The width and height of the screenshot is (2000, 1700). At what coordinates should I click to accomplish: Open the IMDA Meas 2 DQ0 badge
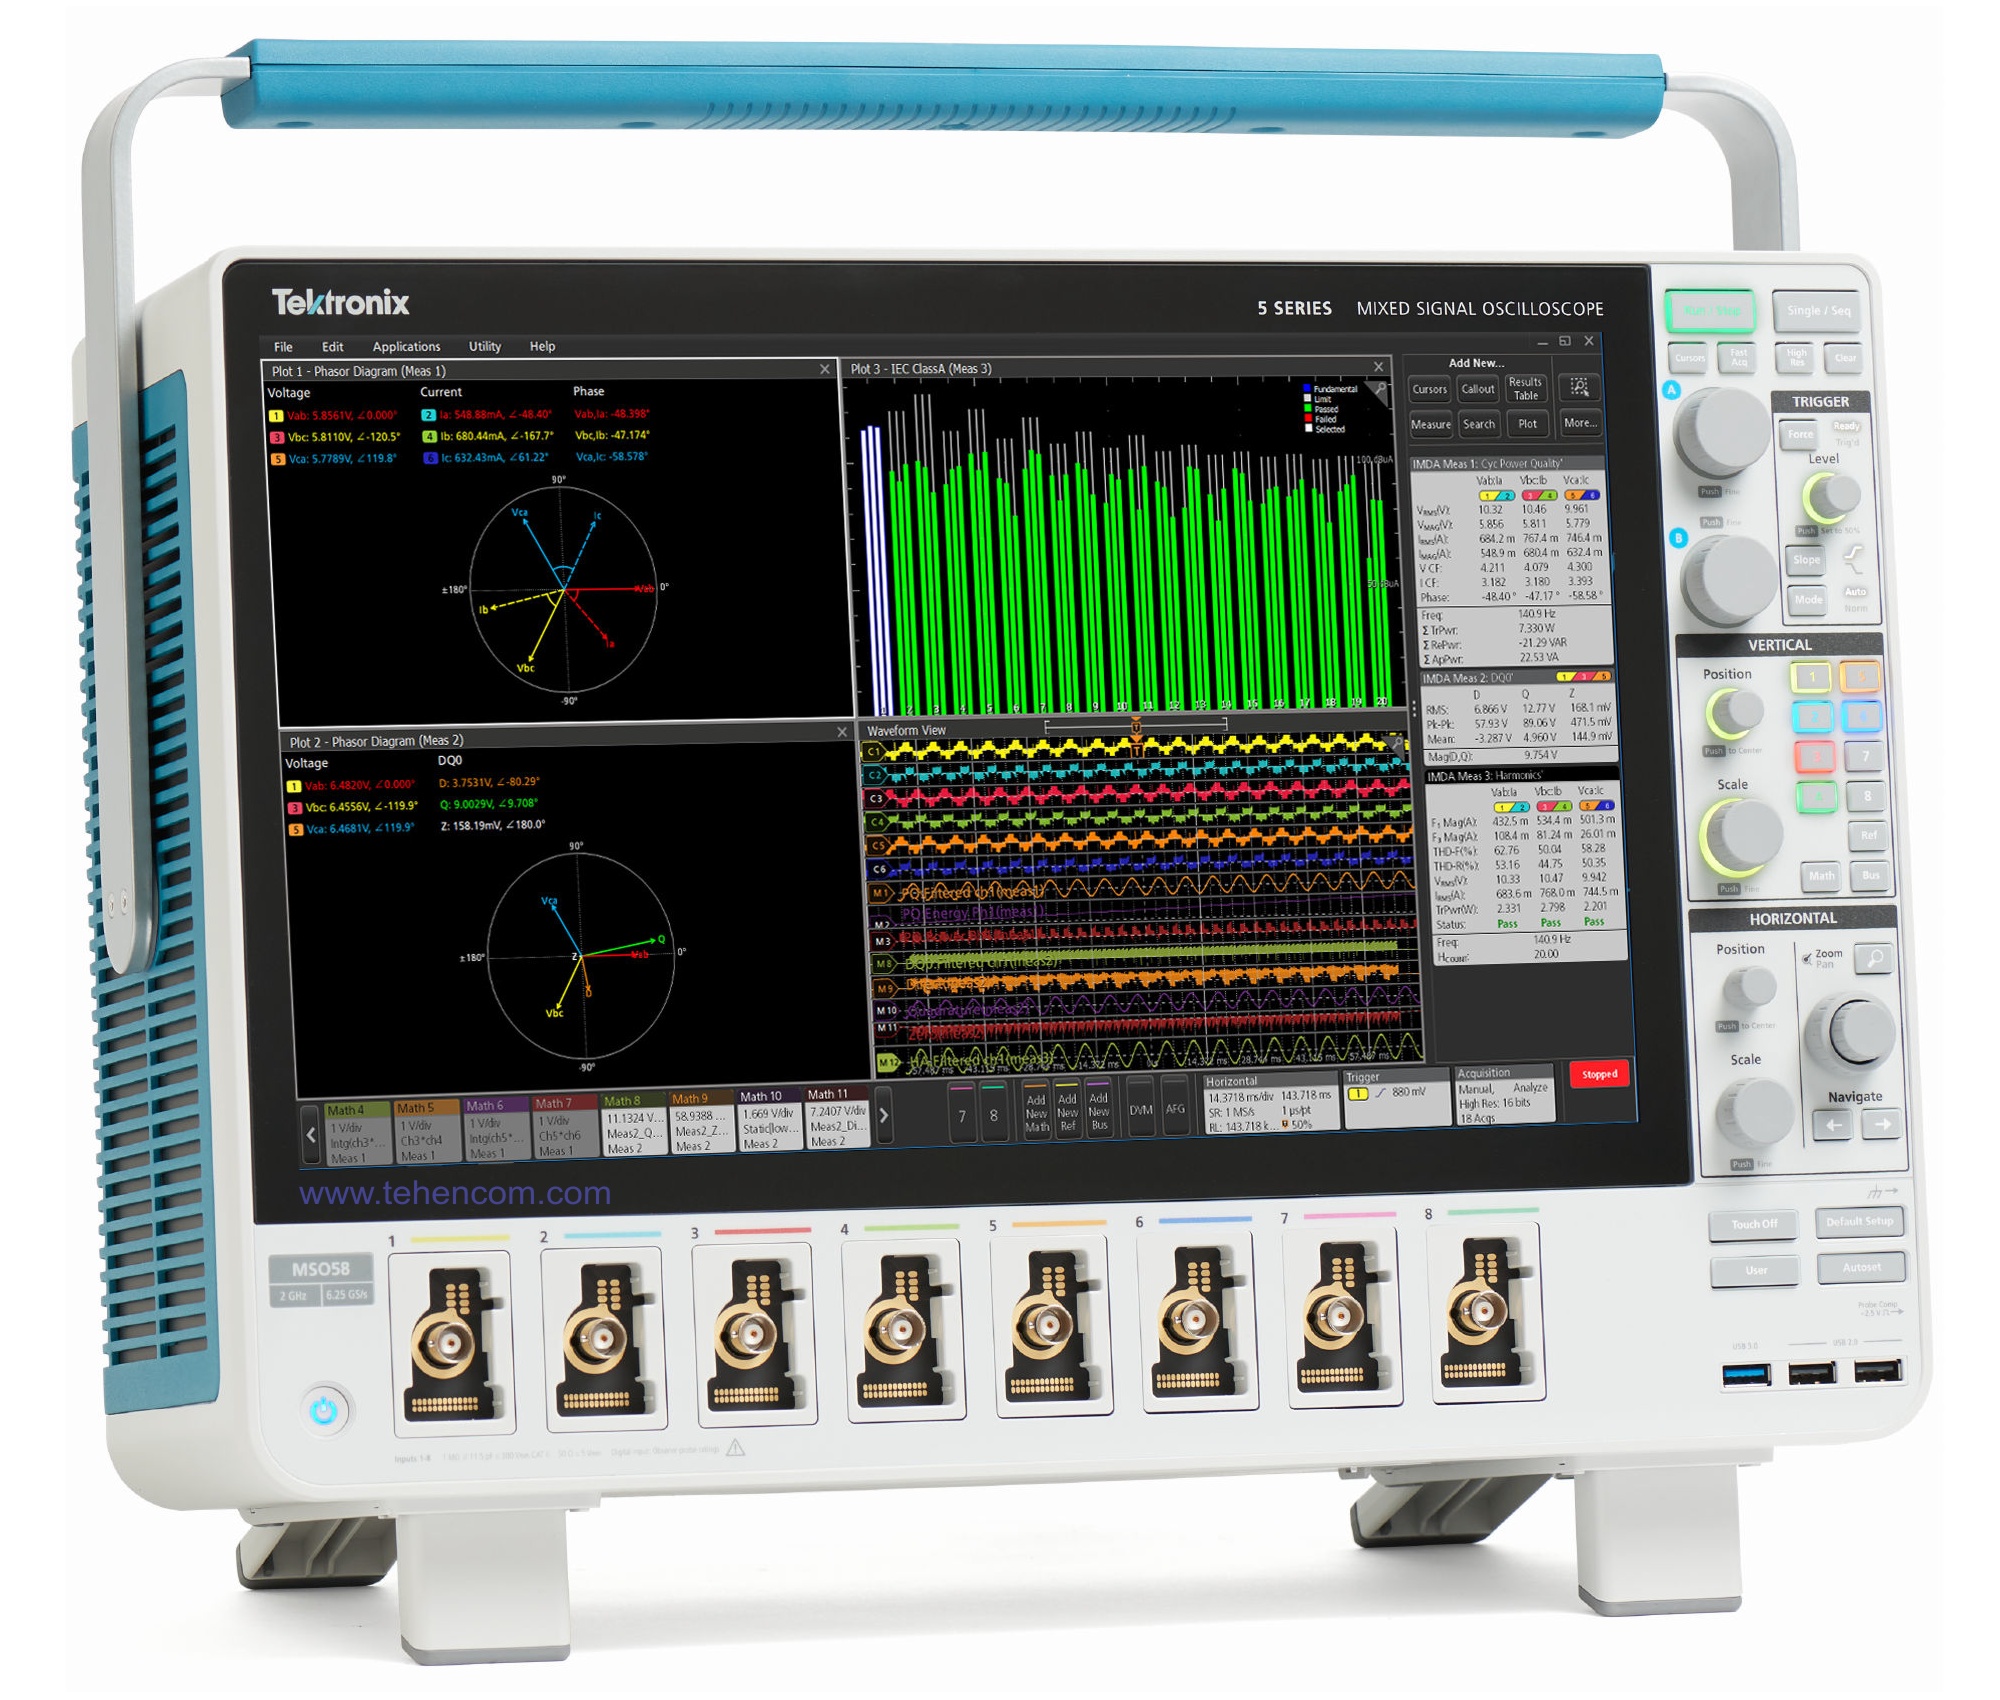[1519, 715]
